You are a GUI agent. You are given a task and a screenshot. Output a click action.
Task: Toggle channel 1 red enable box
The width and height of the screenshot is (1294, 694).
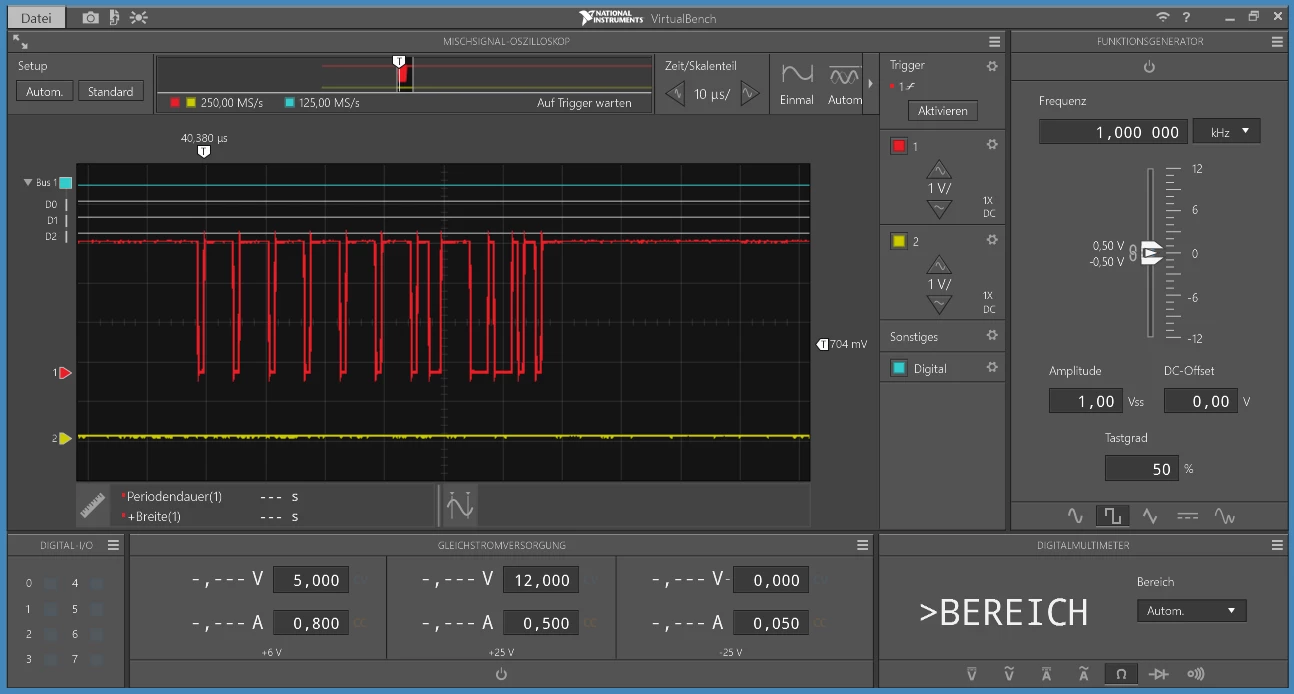pos(899,146)
